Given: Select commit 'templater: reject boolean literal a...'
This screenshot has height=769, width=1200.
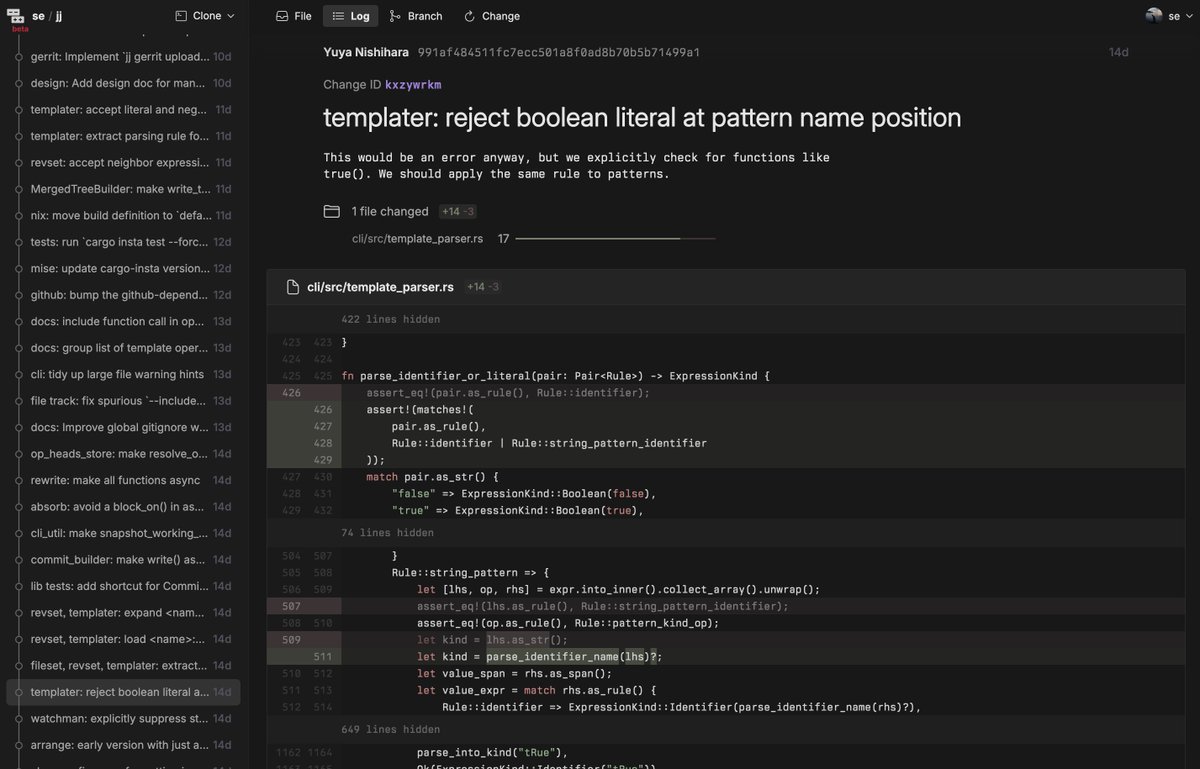Looking at the screenshot, I should tap(124, 692).
